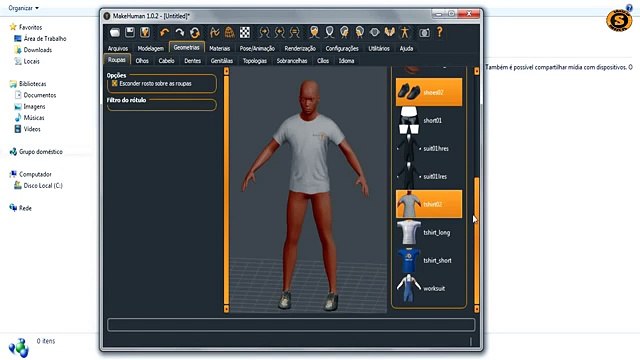Switch to the Pose/Animação tab
This screenshot has width=640, height=360.
[x=257, y=48]
